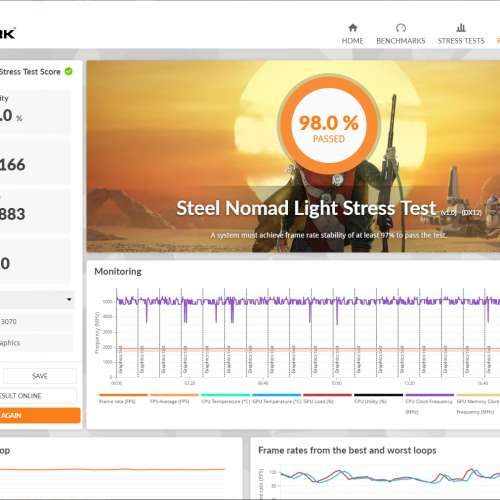This screenshot has height=500, width=500.
Task: Open the STRESS TESTS section
Action: coord(461,34)
